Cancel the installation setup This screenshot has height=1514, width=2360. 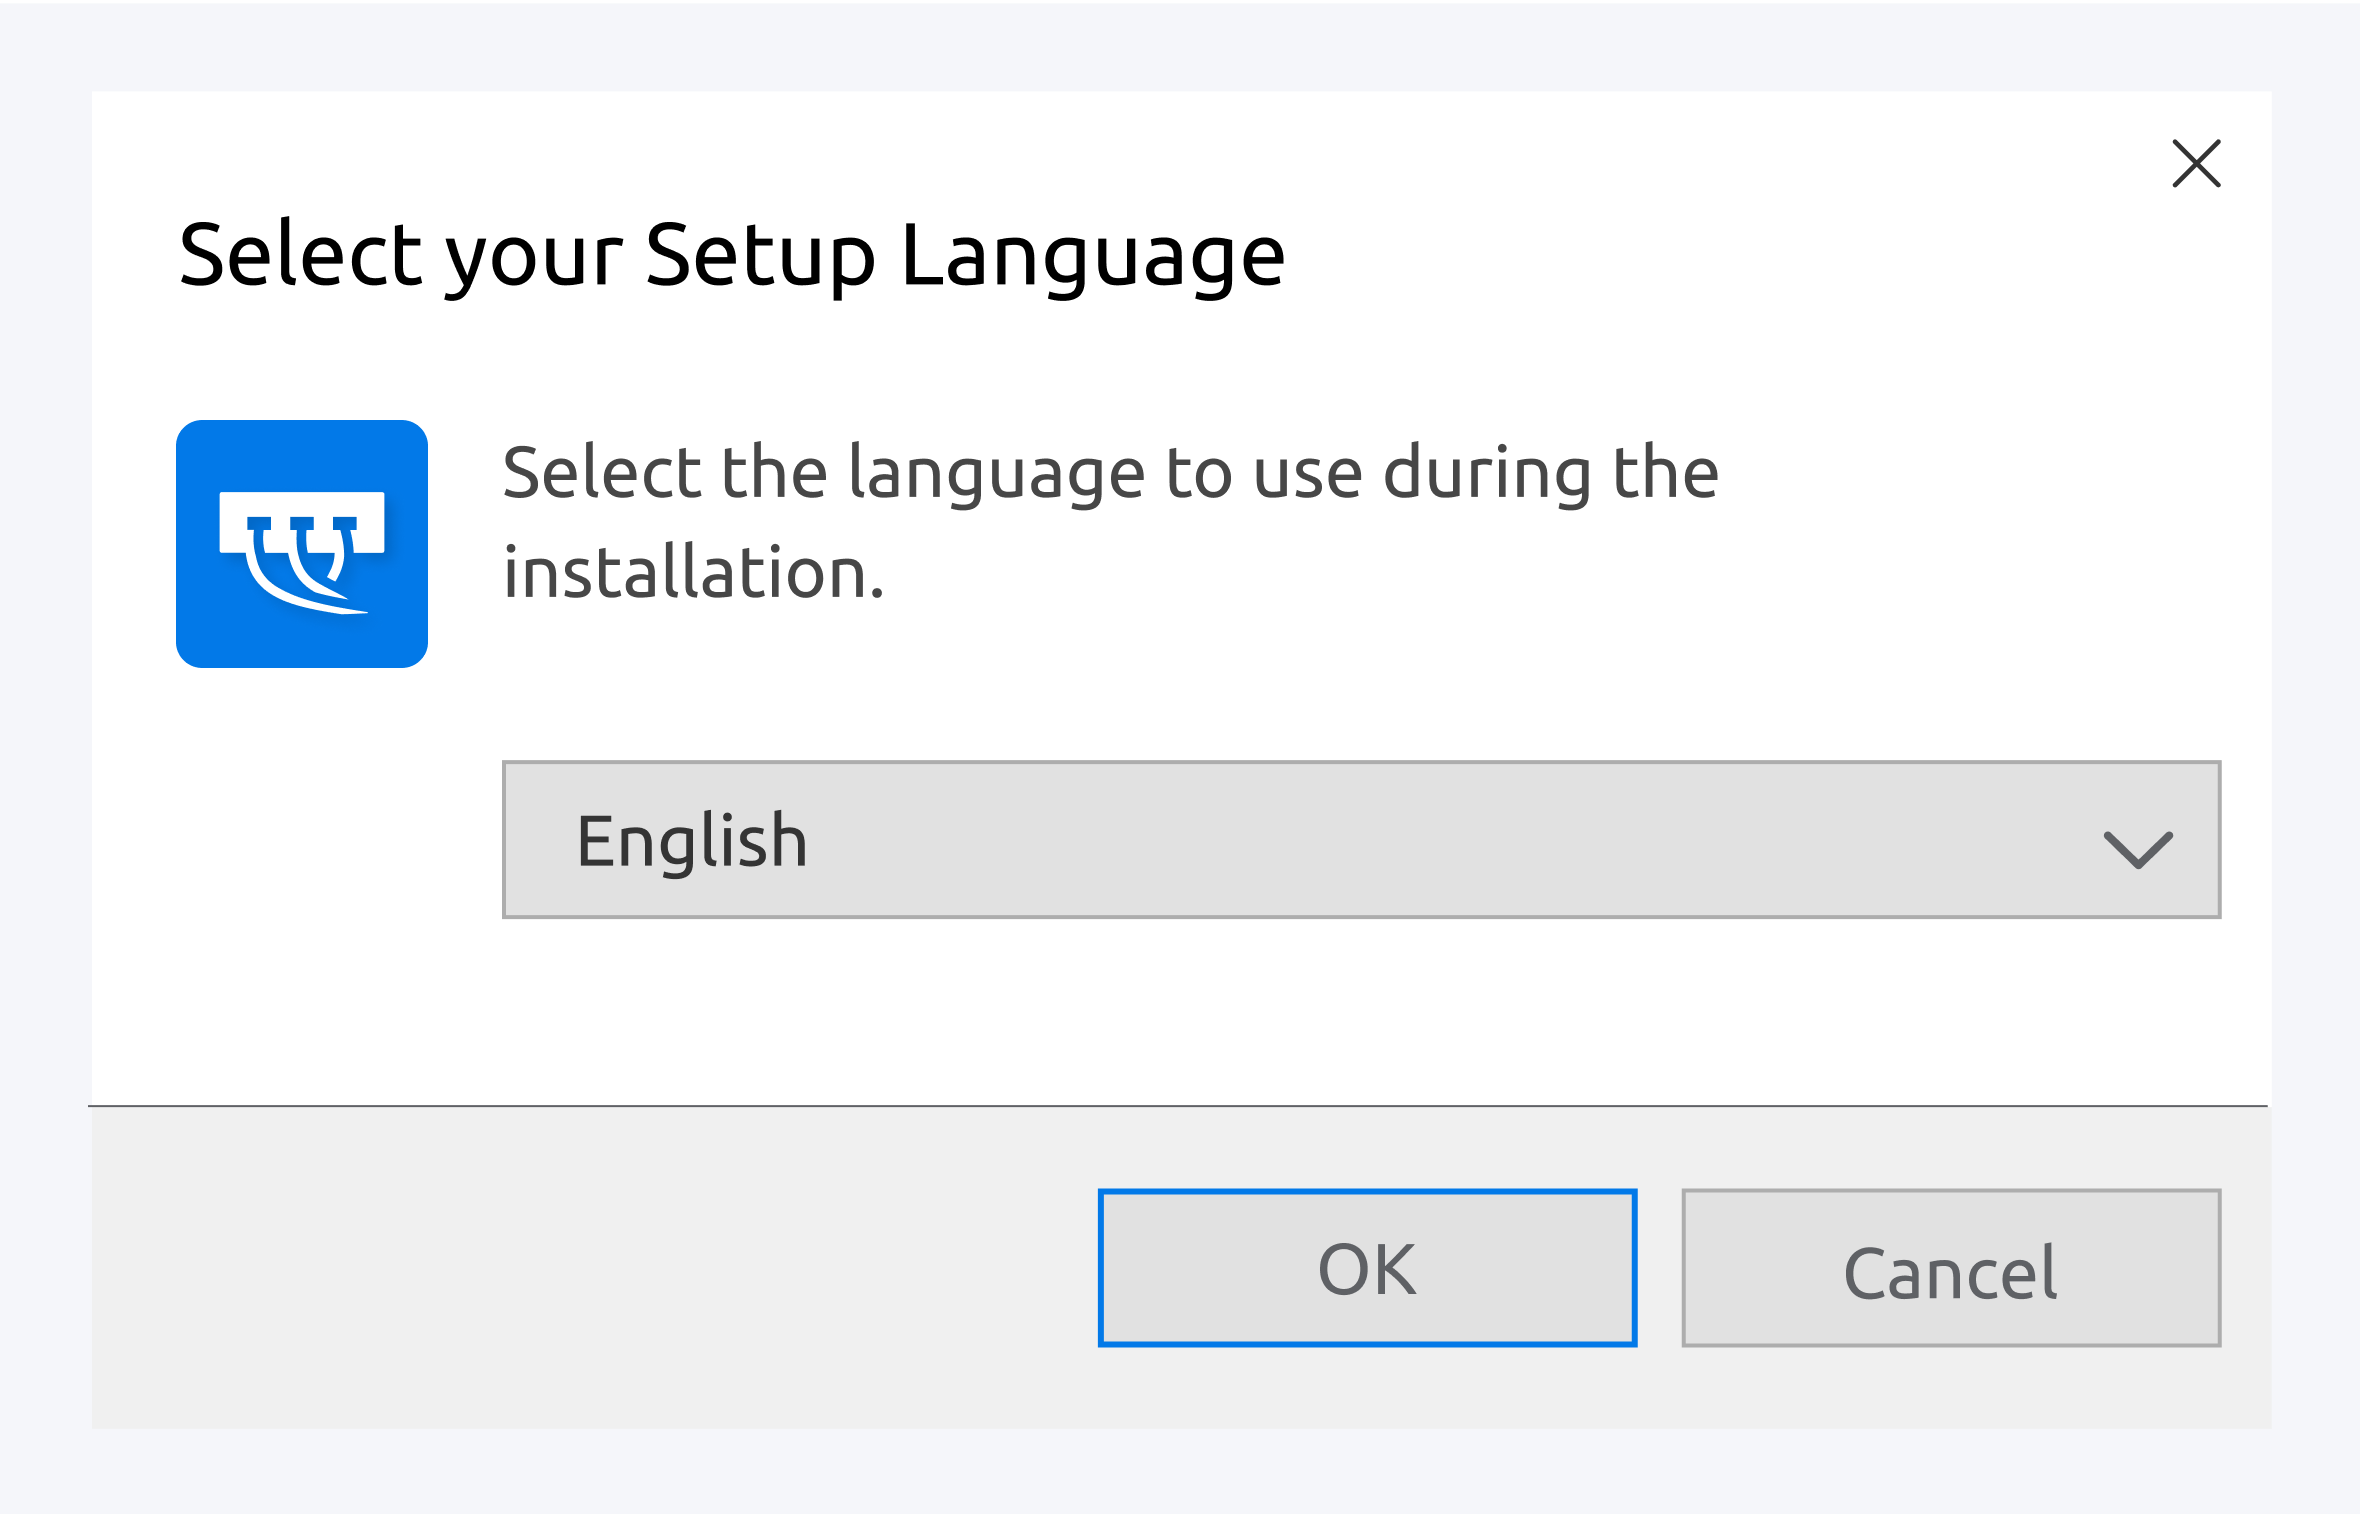tap(1951, 1267)
